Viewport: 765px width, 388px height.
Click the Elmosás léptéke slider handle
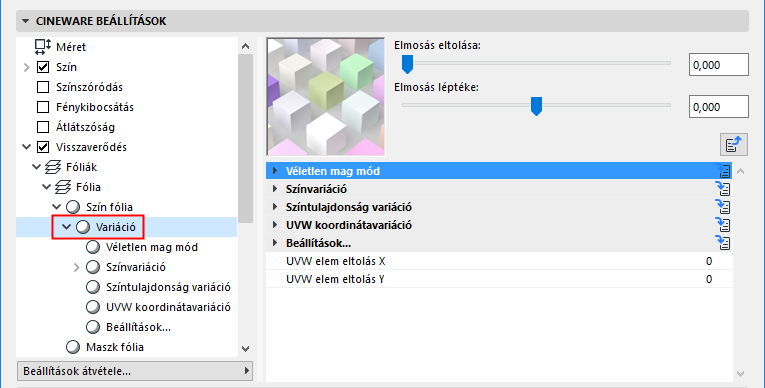tap(536, 106)
